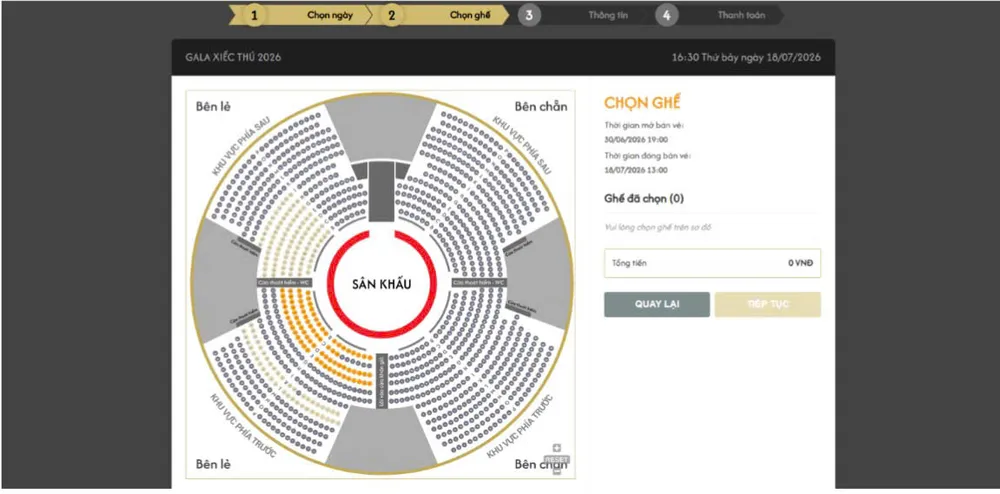This screenshot has height=494, width=1000.
Task: Select the left Cửa thoát hiểm - WC label
Action: (x=284, y=282)
